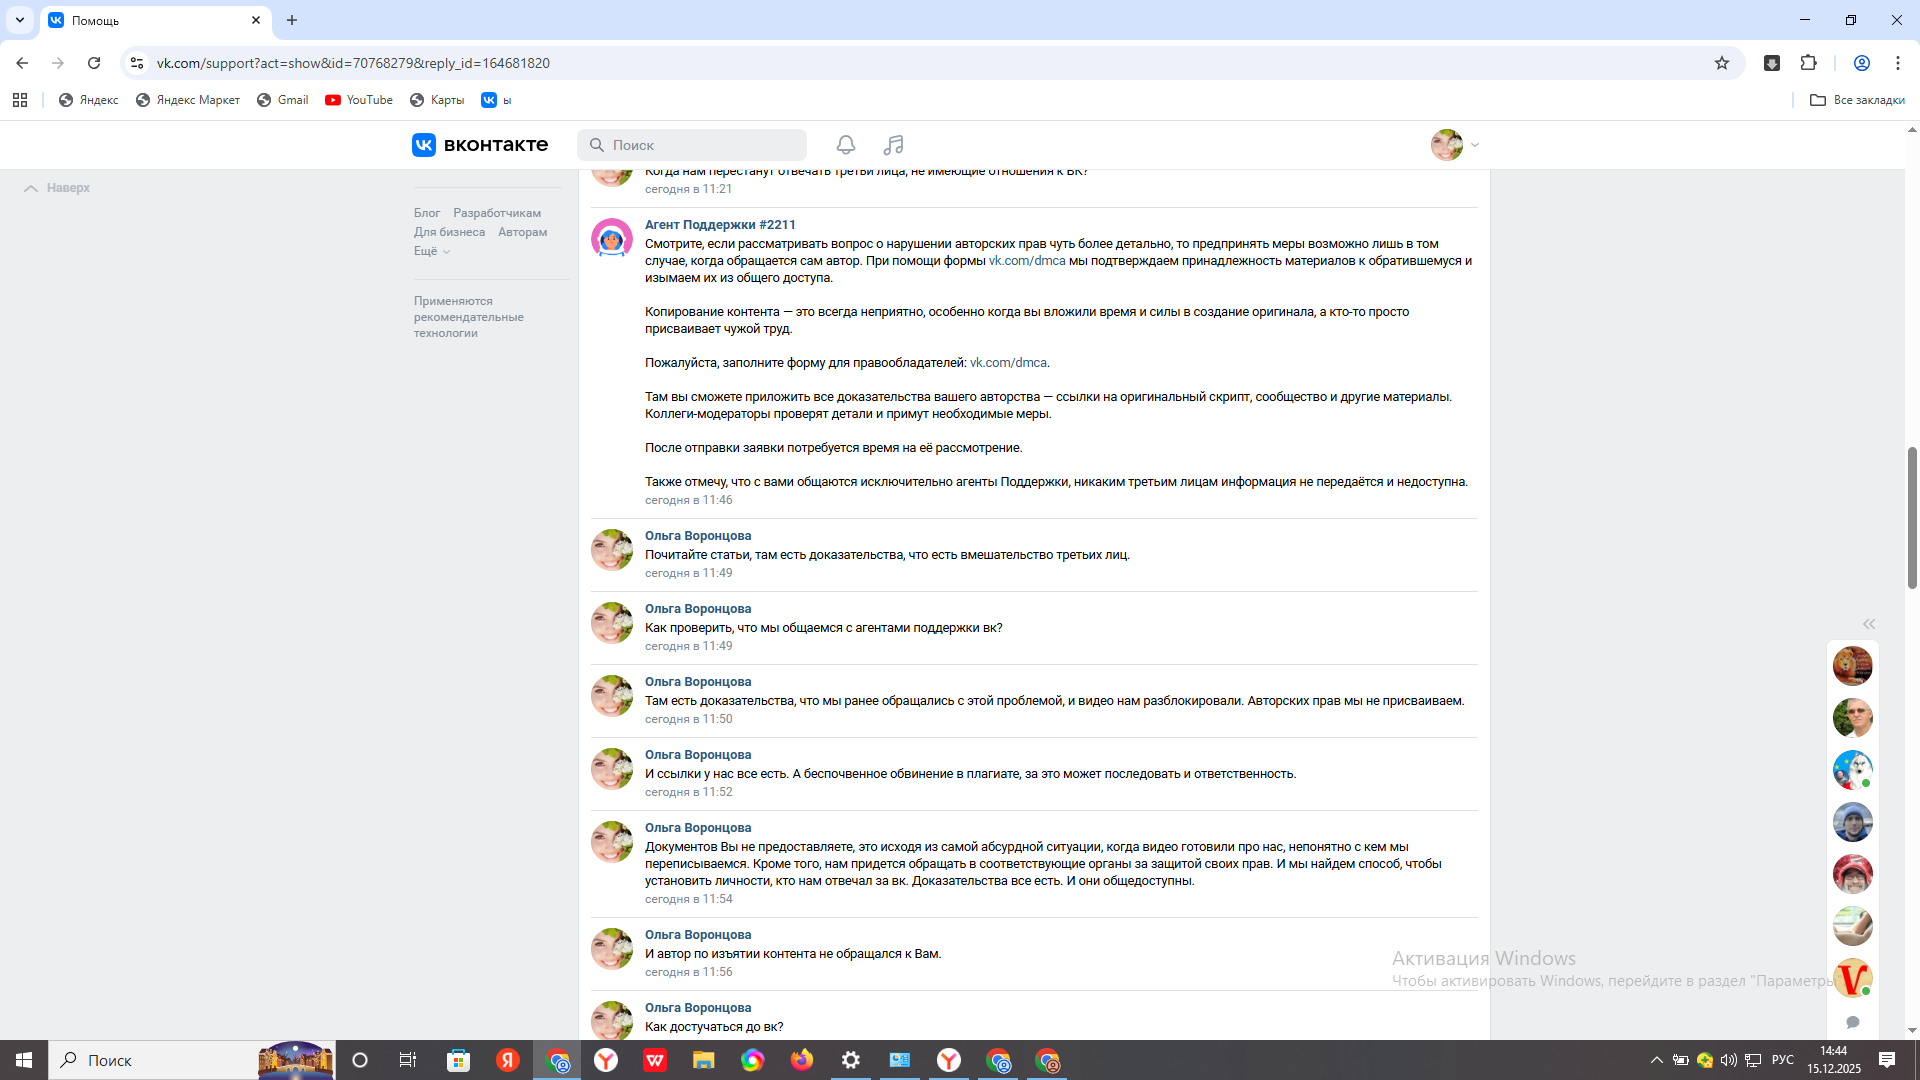Expand profile menu next to avatar
Image resolution: width=1920 pixels, height=1080 pixels.
click(x=1474, y=145)
